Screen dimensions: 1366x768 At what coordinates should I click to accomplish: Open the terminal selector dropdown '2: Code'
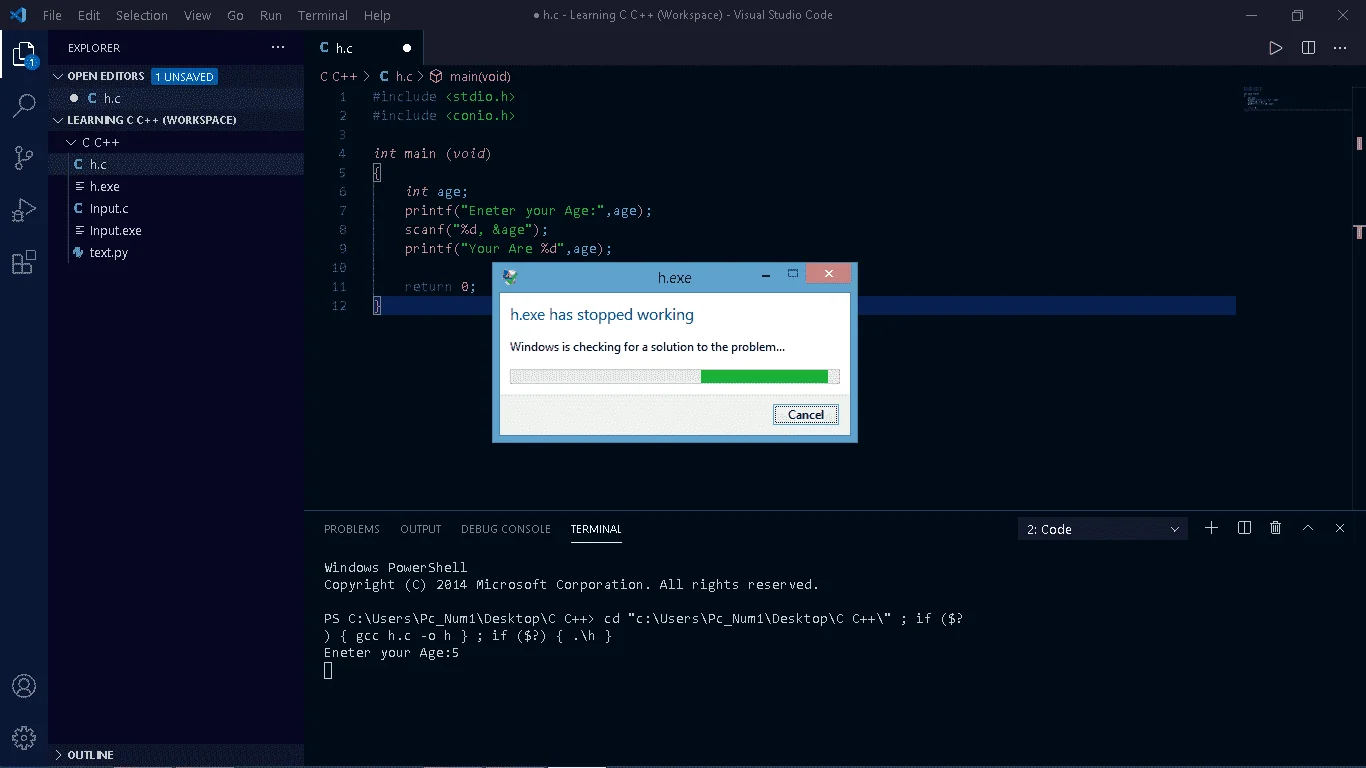click(x=1103, y=529)
